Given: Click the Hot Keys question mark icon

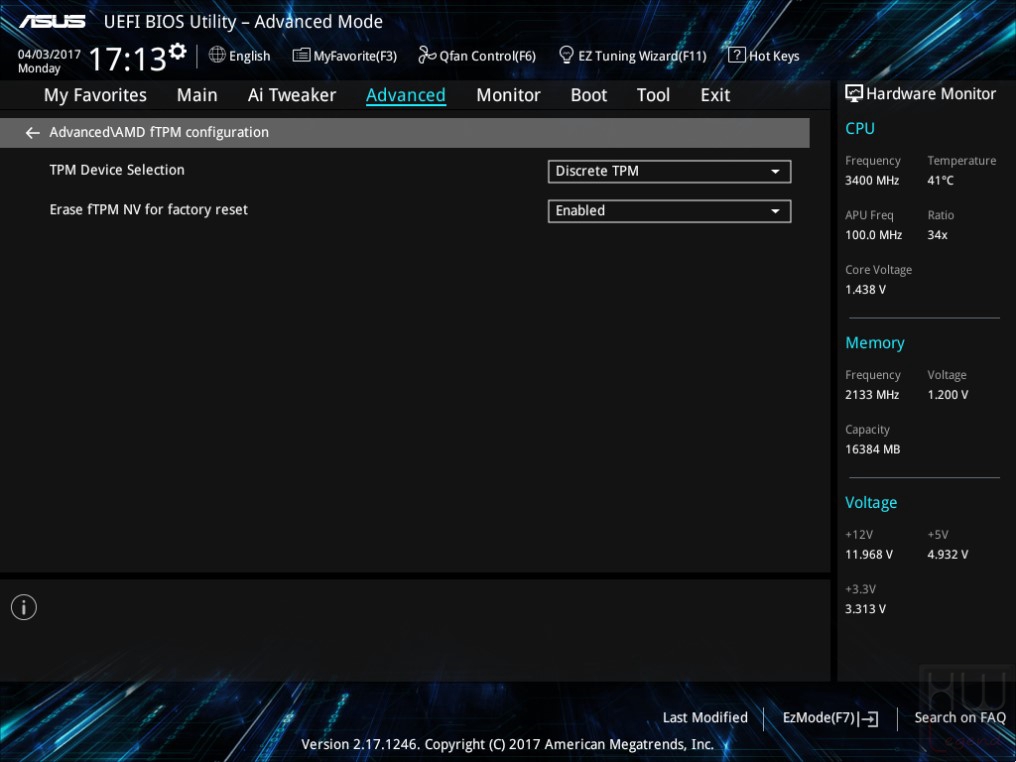Looking at the screenshot, I should [x=736, y=55].
